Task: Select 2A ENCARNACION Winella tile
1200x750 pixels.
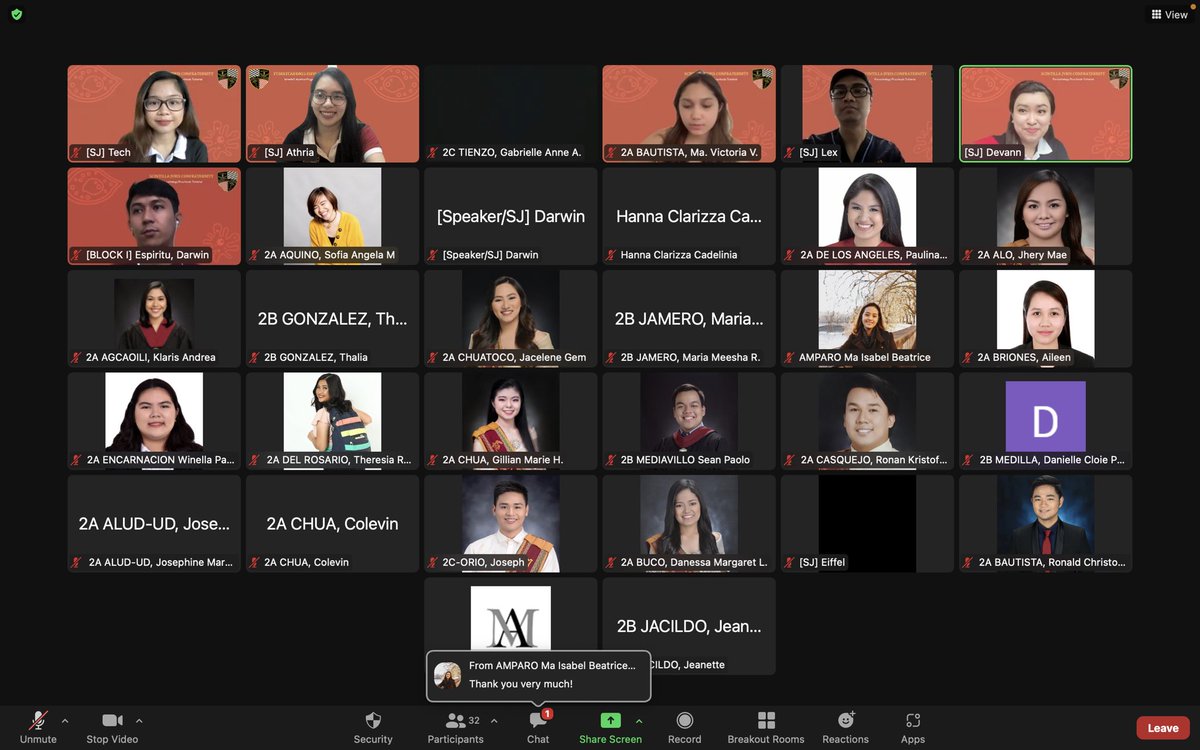Action: coord(154,421)
